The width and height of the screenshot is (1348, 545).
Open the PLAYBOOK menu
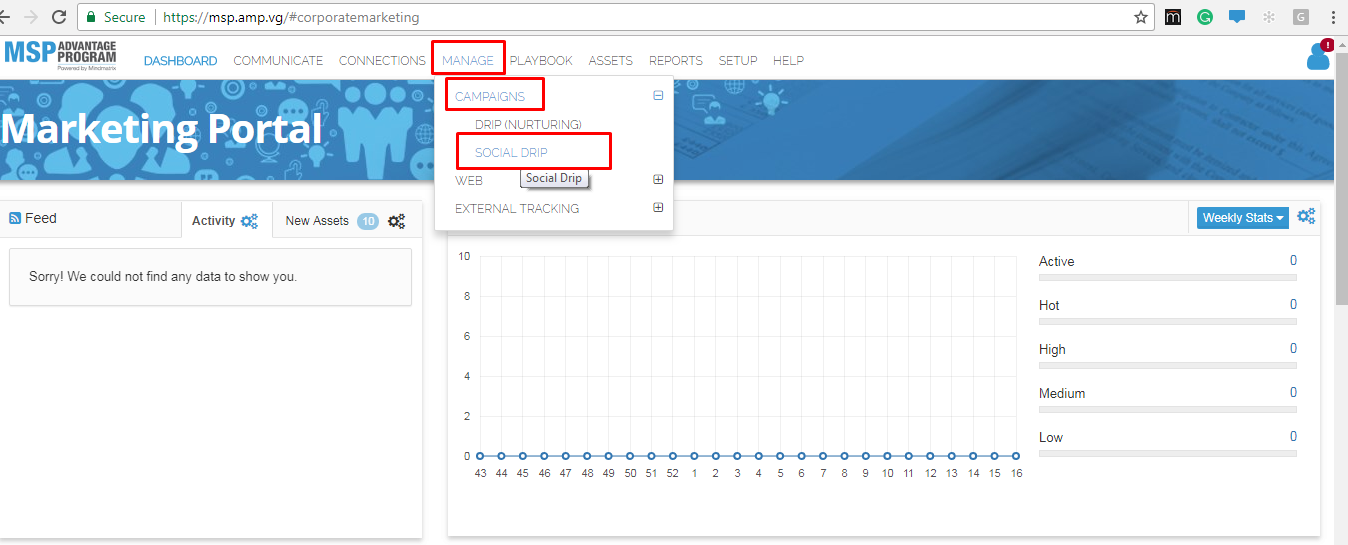pyautogui.click(x=541, y=61)
